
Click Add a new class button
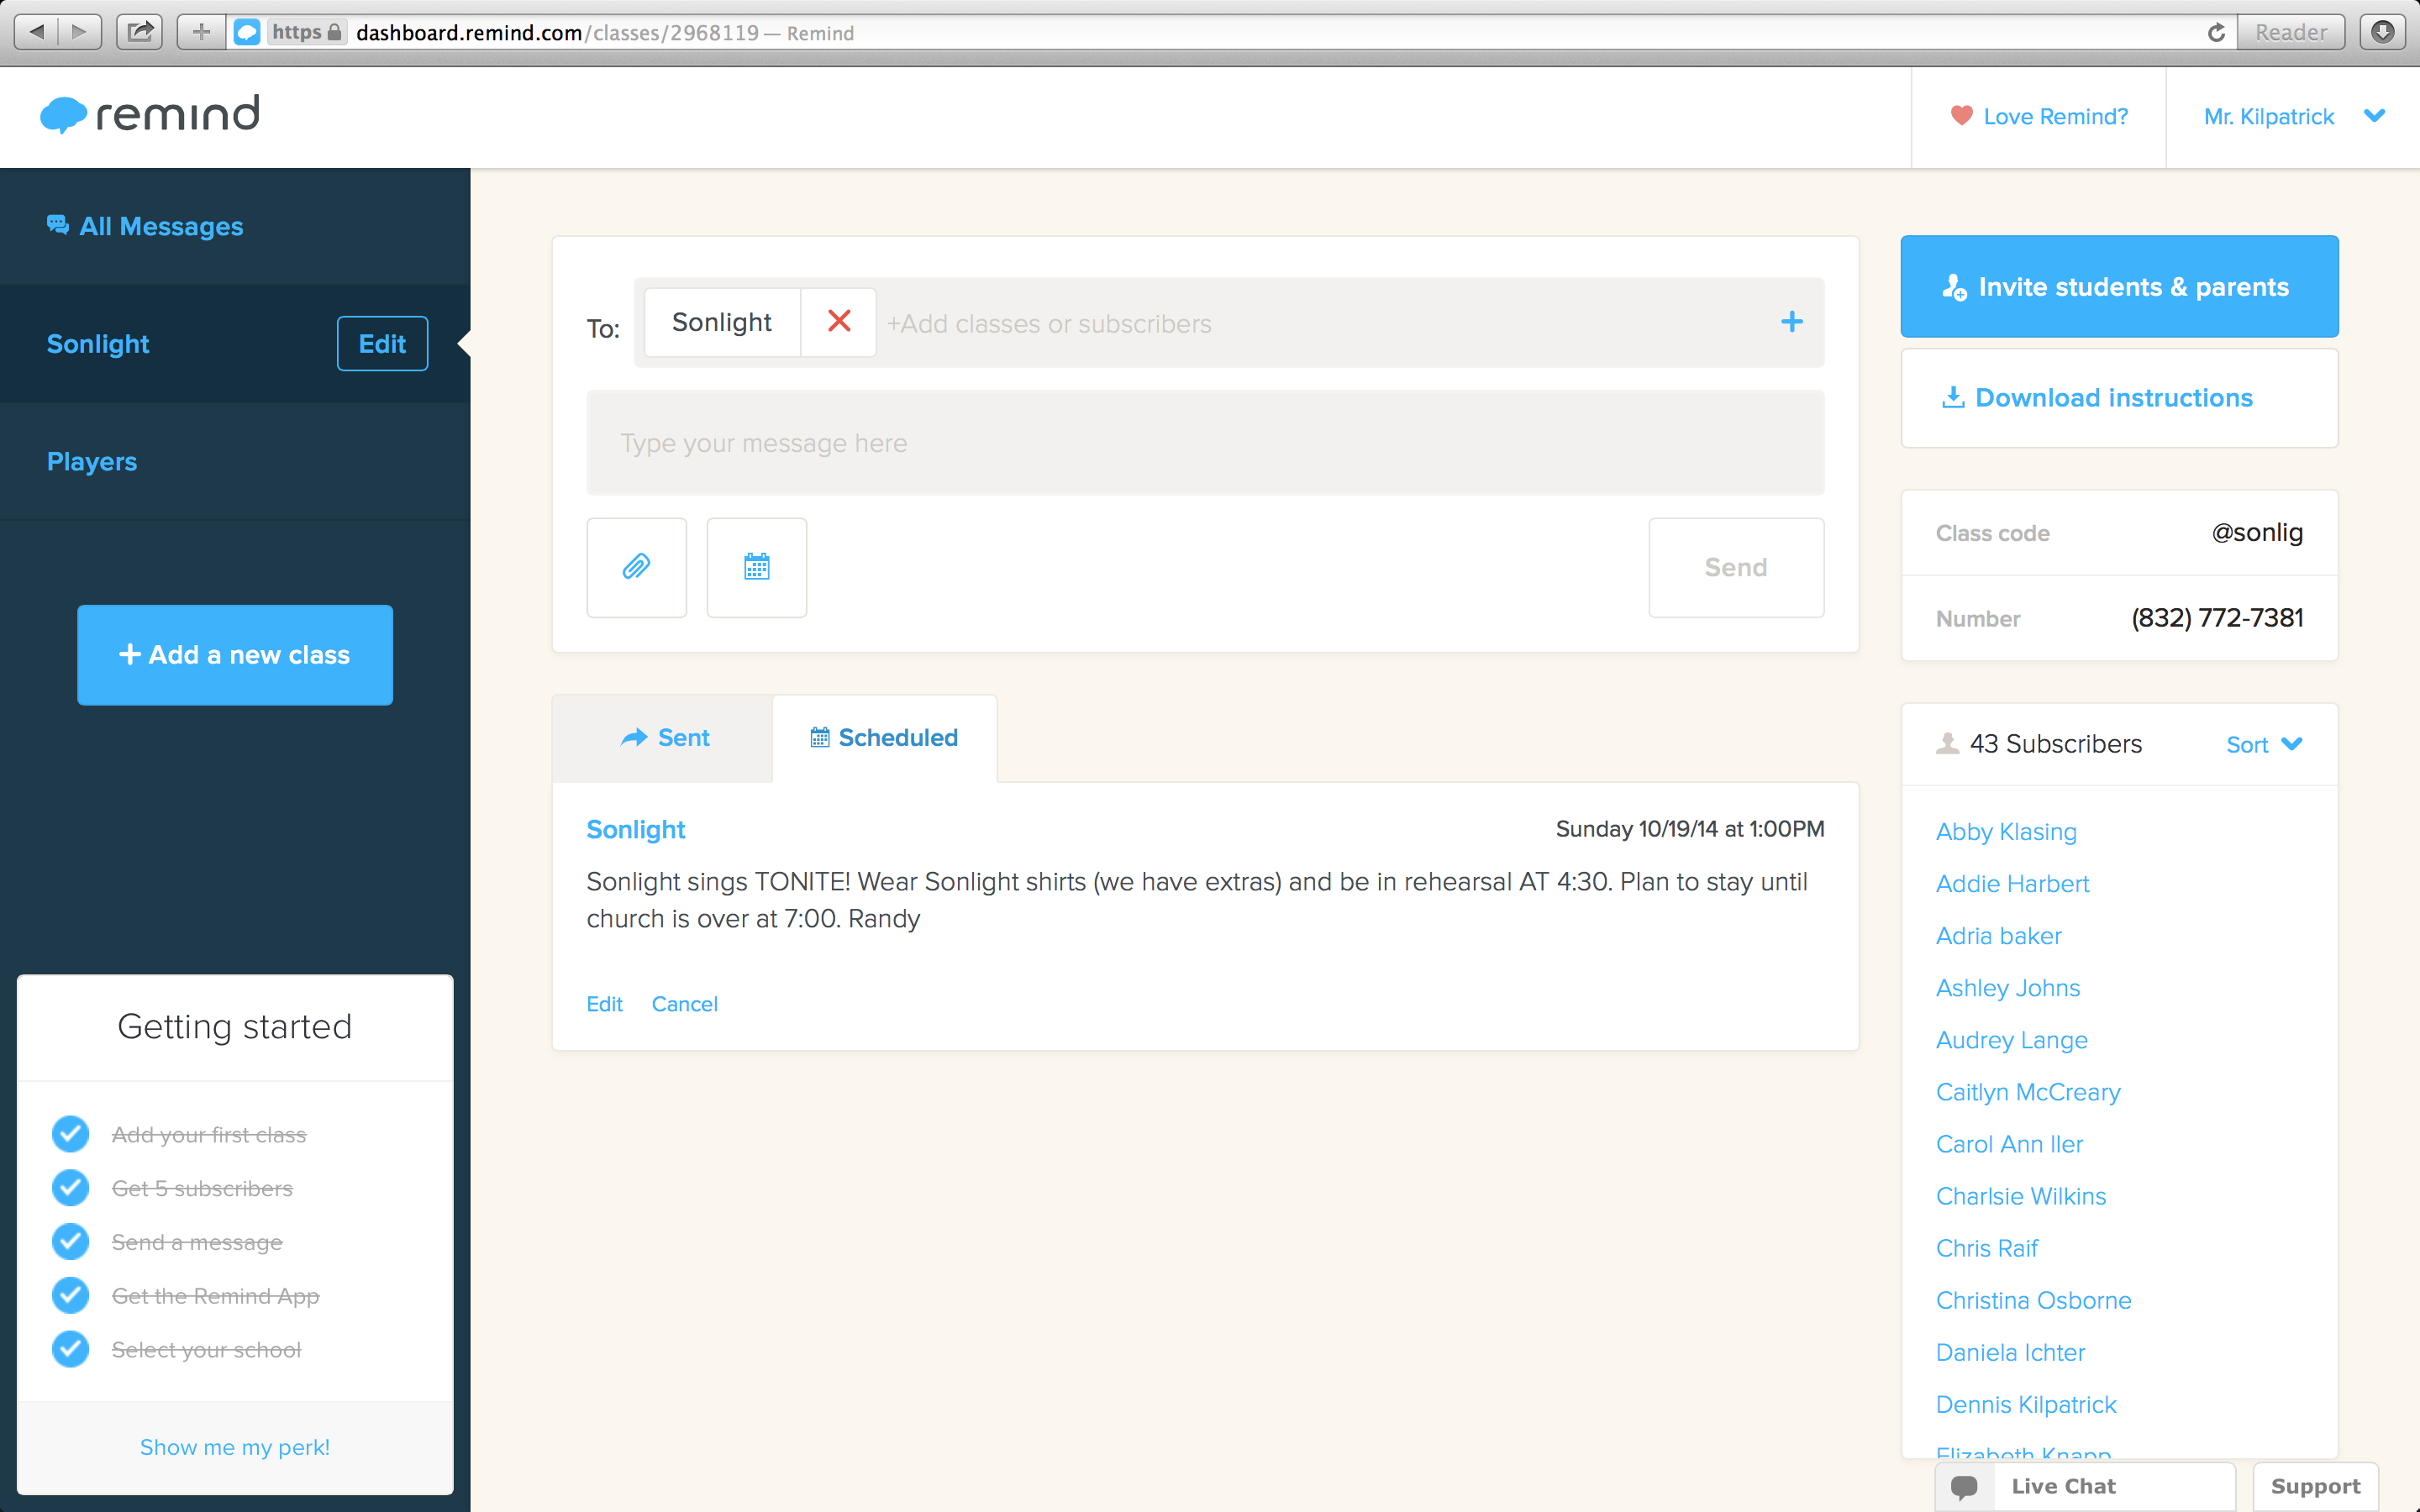(x=235, y=655)
